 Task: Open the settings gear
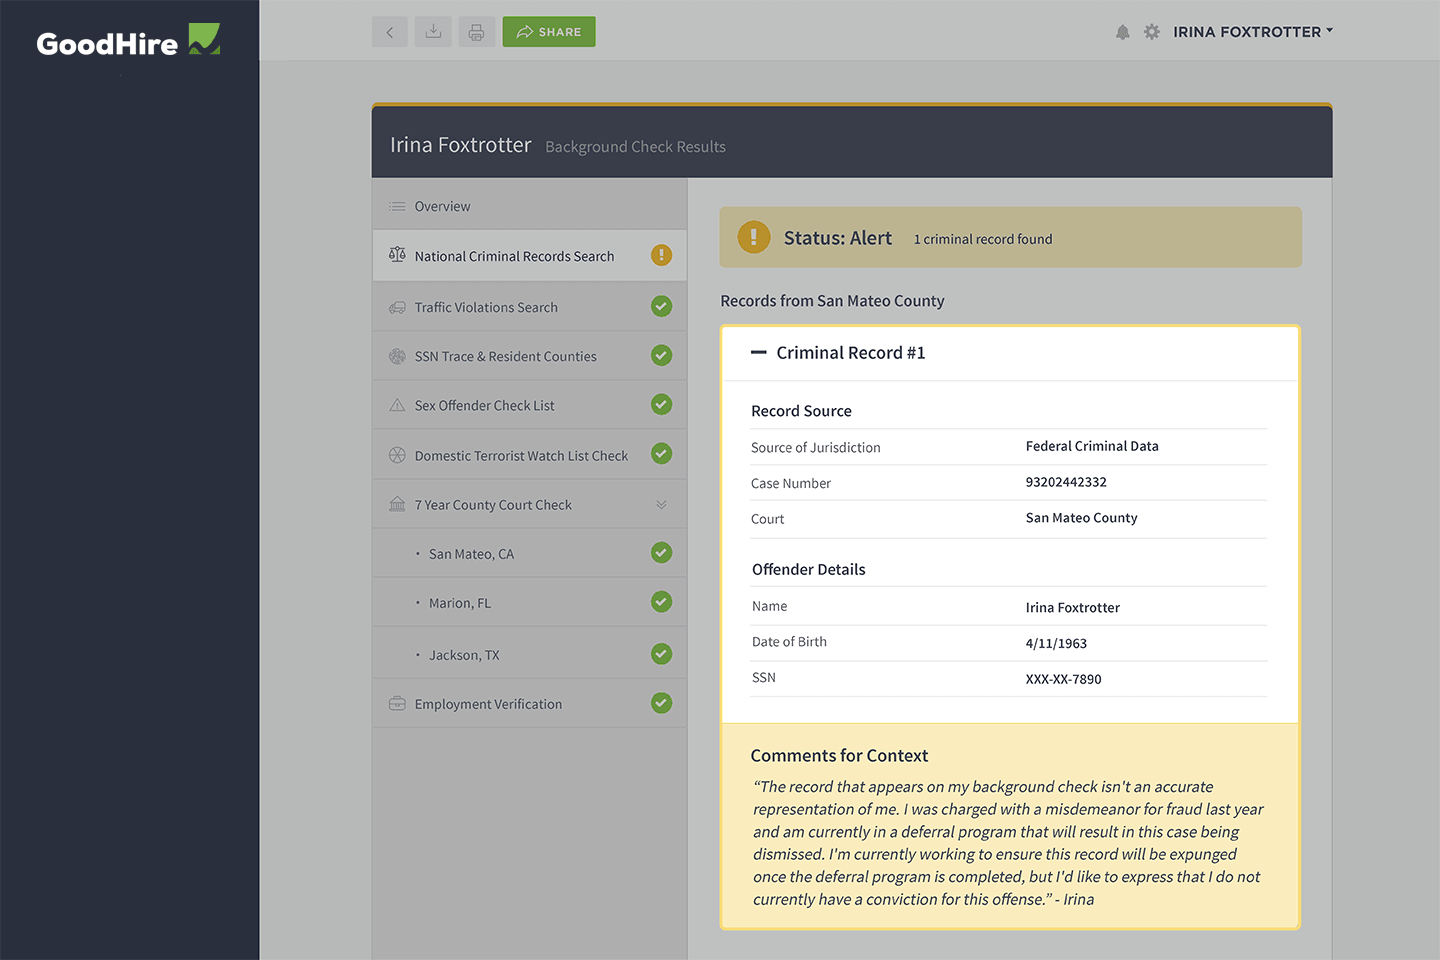tap(1151, 31)
